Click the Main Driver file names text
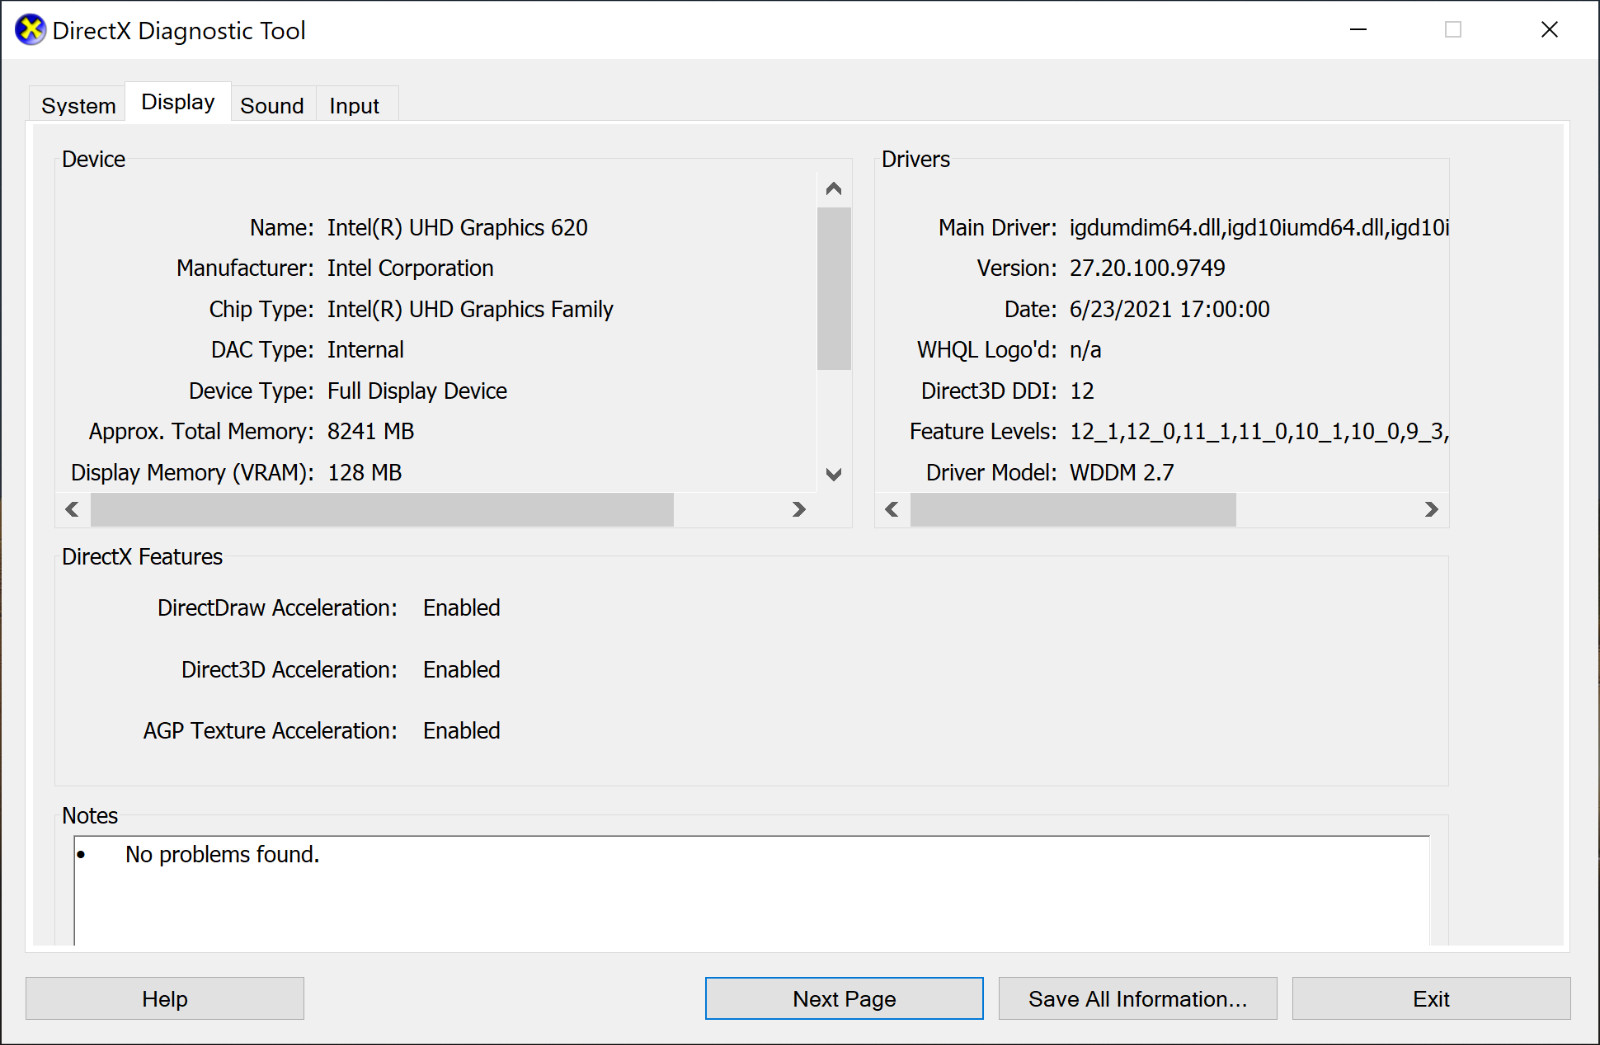Screen dimensions: 1600x1045 1259,228
